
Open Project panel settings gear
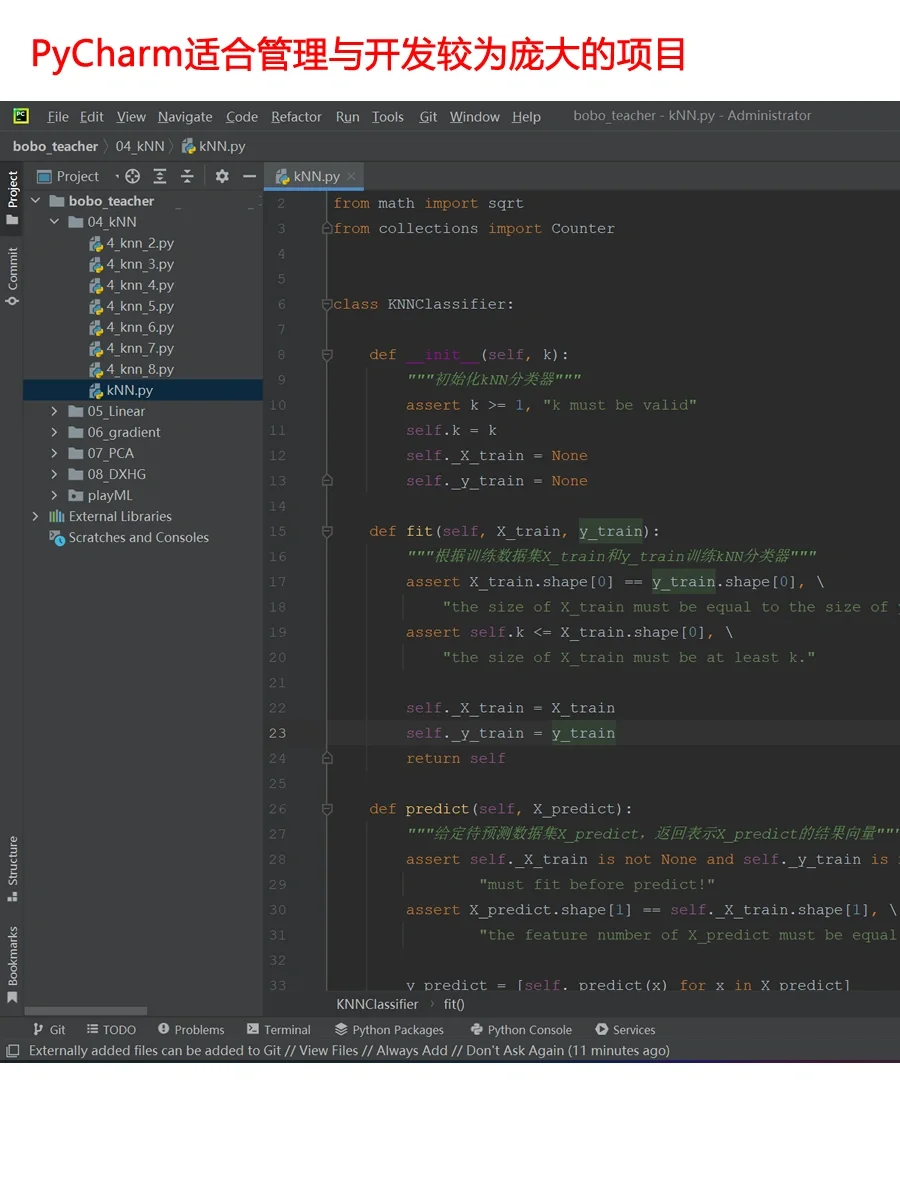click(x=222, y=176)
